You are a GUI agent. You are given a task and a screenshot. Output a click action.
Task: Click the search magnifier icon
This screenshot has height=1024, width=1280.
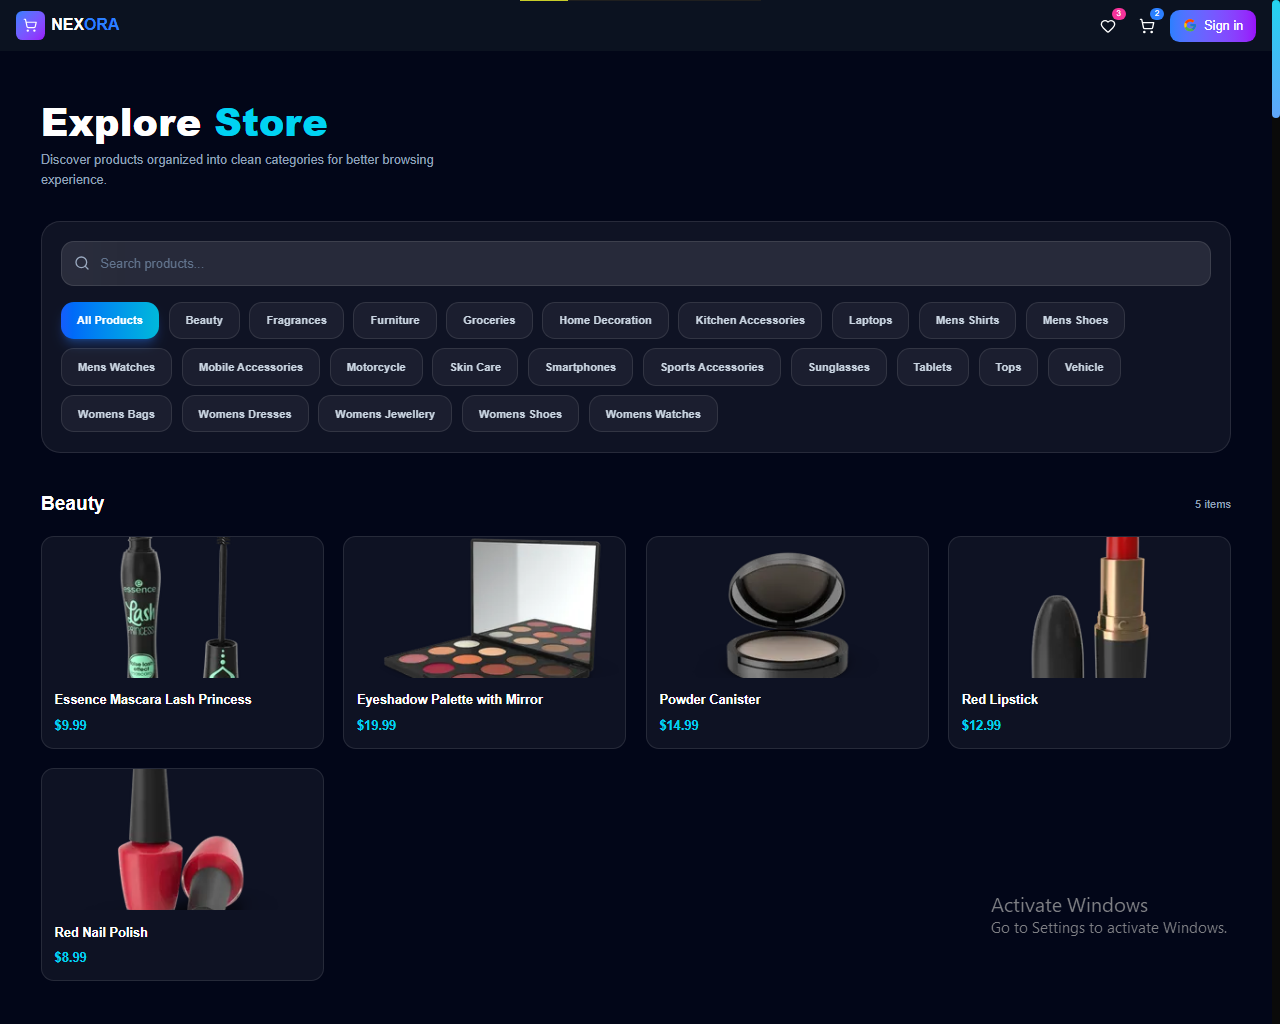[82, 264]
